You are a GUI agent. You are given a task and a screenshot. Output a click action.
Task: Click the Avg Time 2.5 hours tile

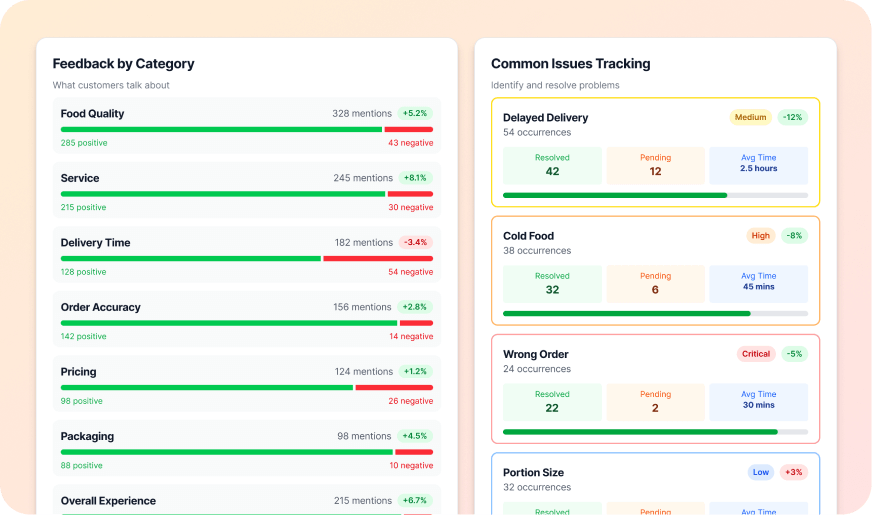758,165
